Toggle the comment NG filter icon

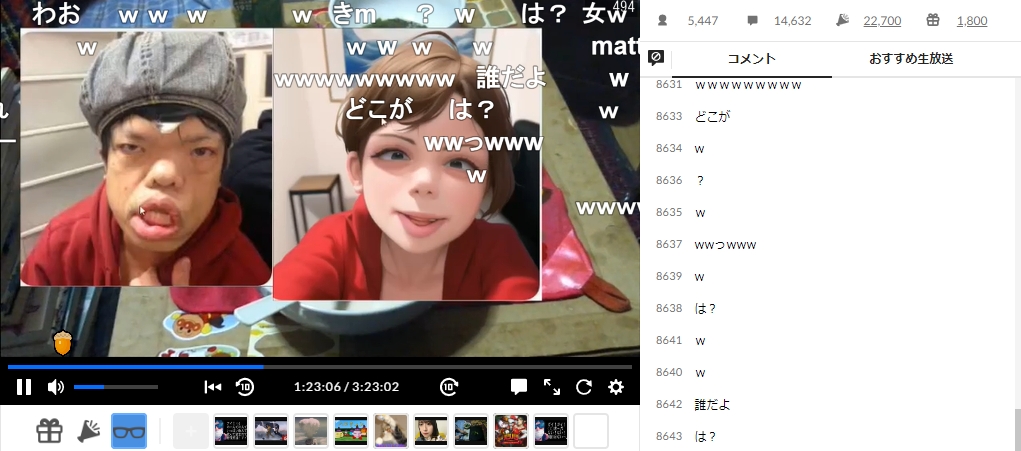[x=656, y=58]
